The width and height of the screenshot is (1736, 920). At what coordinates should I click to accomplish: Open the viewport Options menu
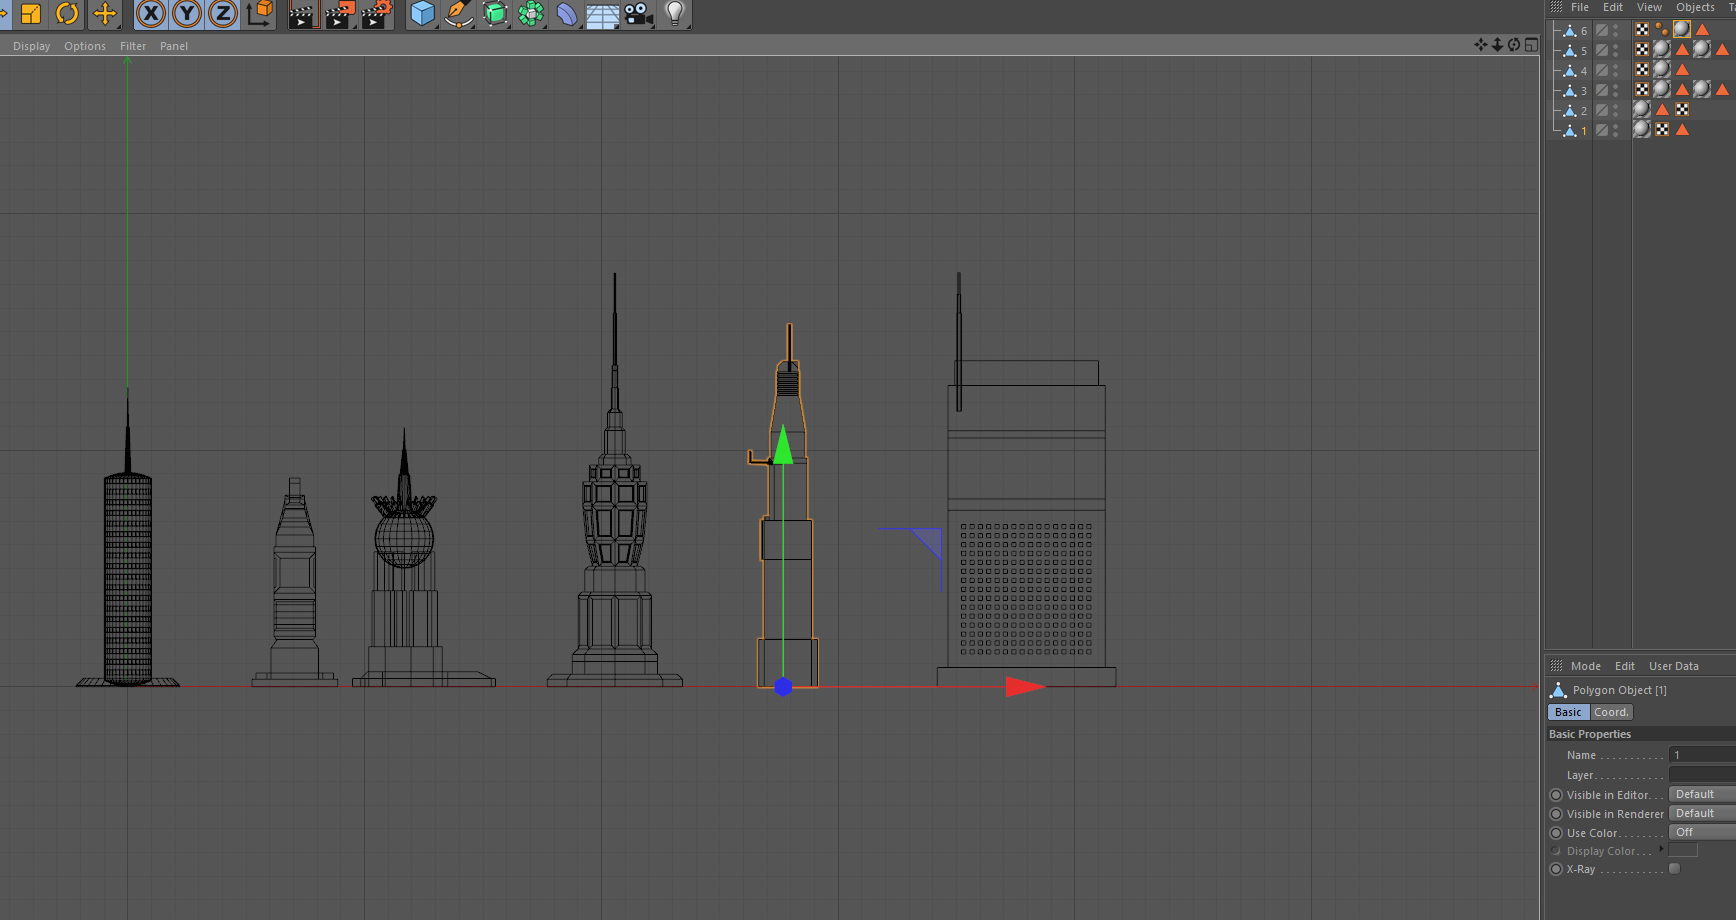coord(85,46)
